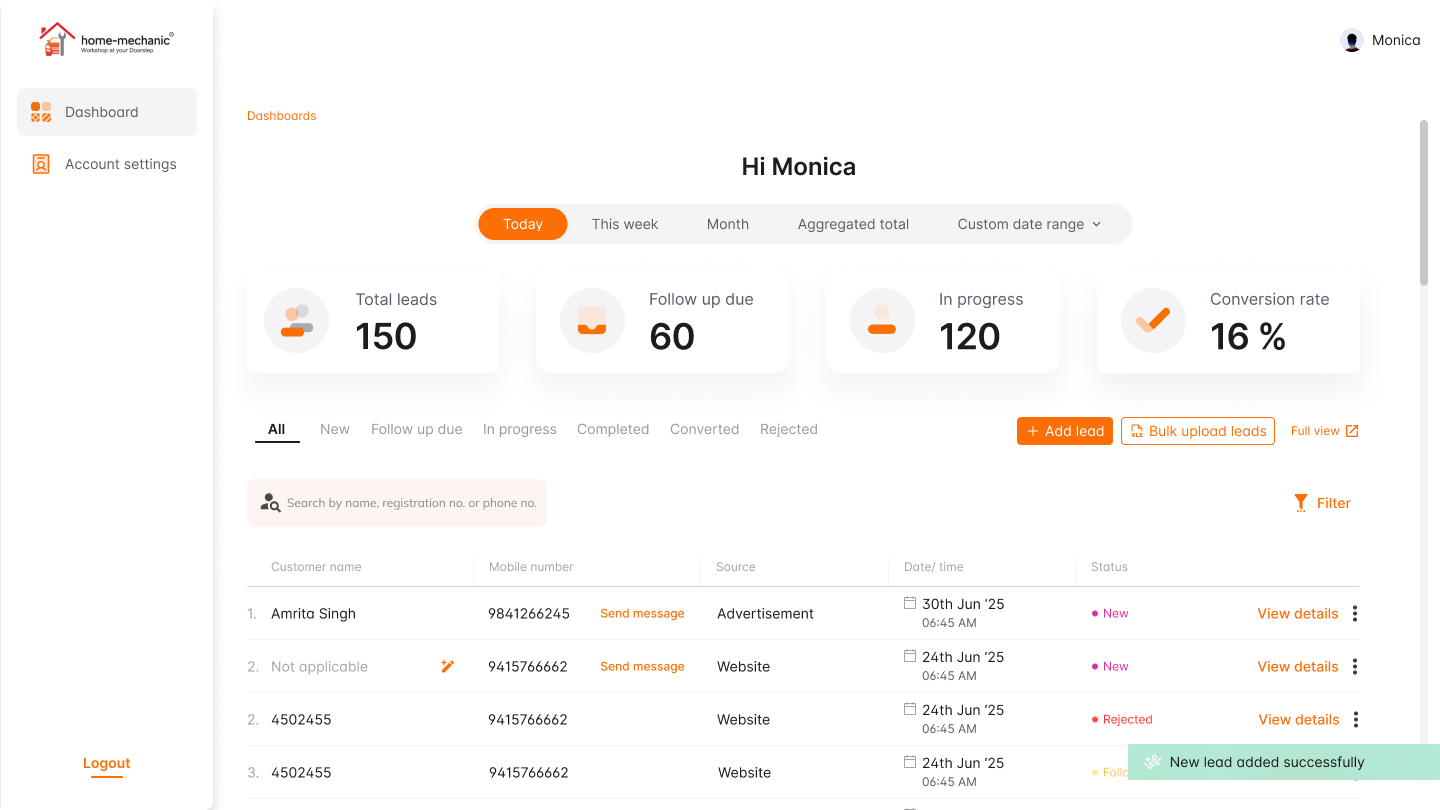Click the Account settings icon

[x=41, y=164]
